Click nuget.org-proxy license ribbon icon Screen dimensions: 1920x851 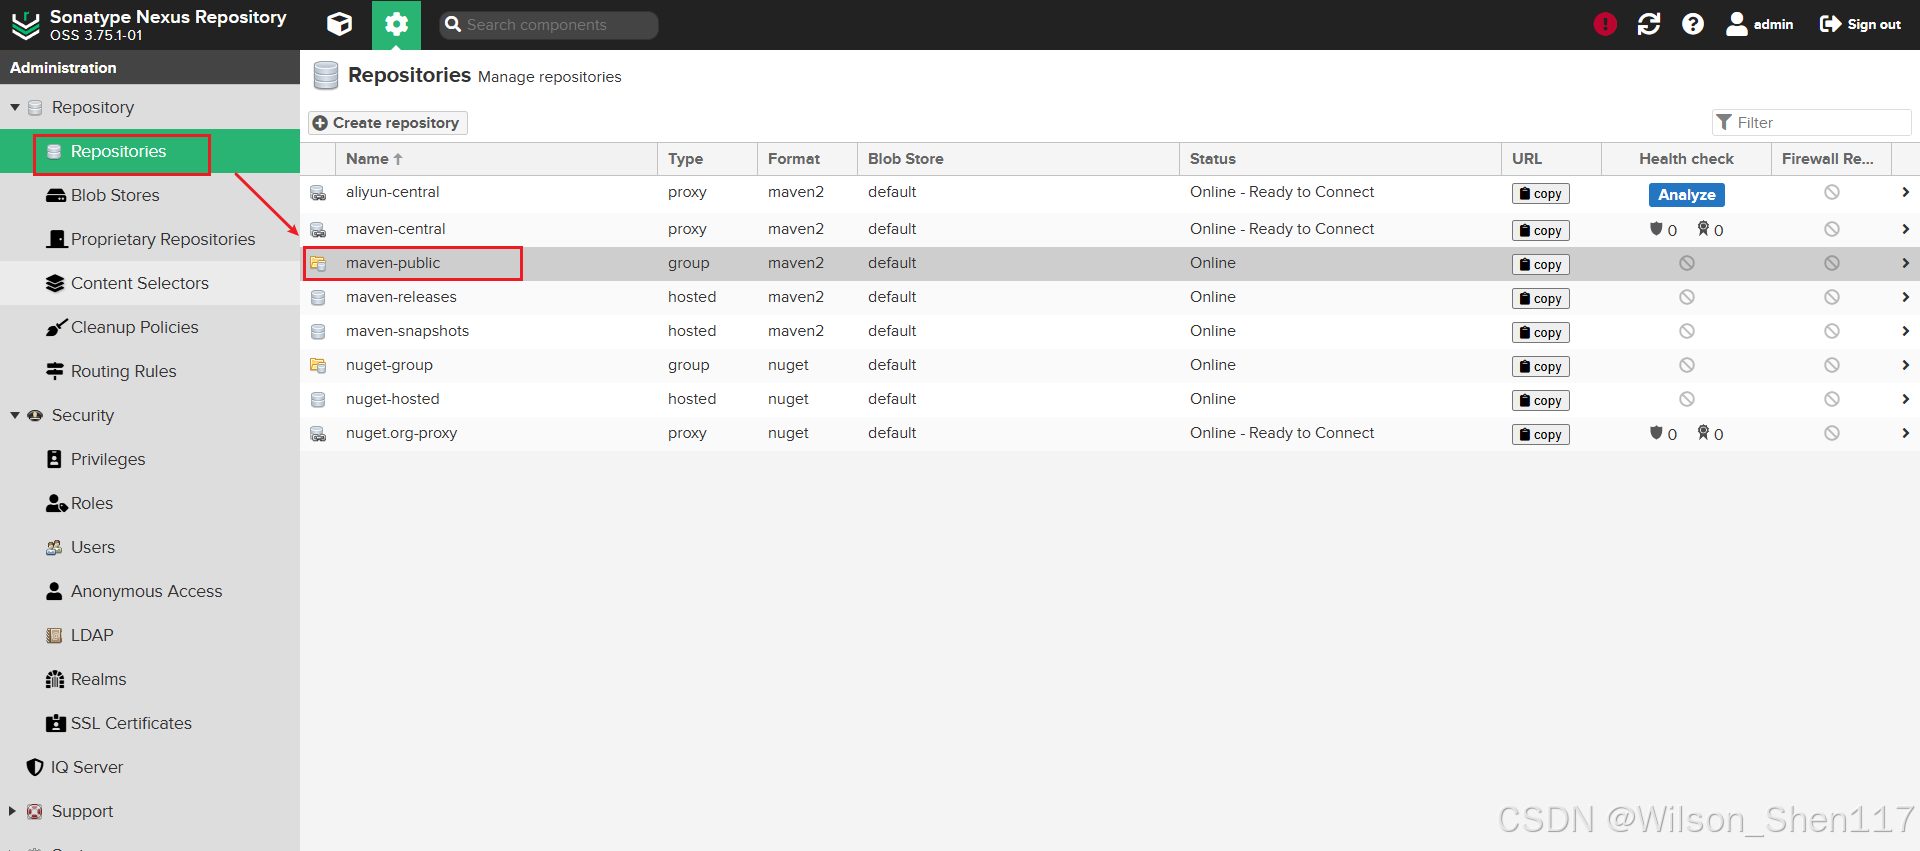1703,433
